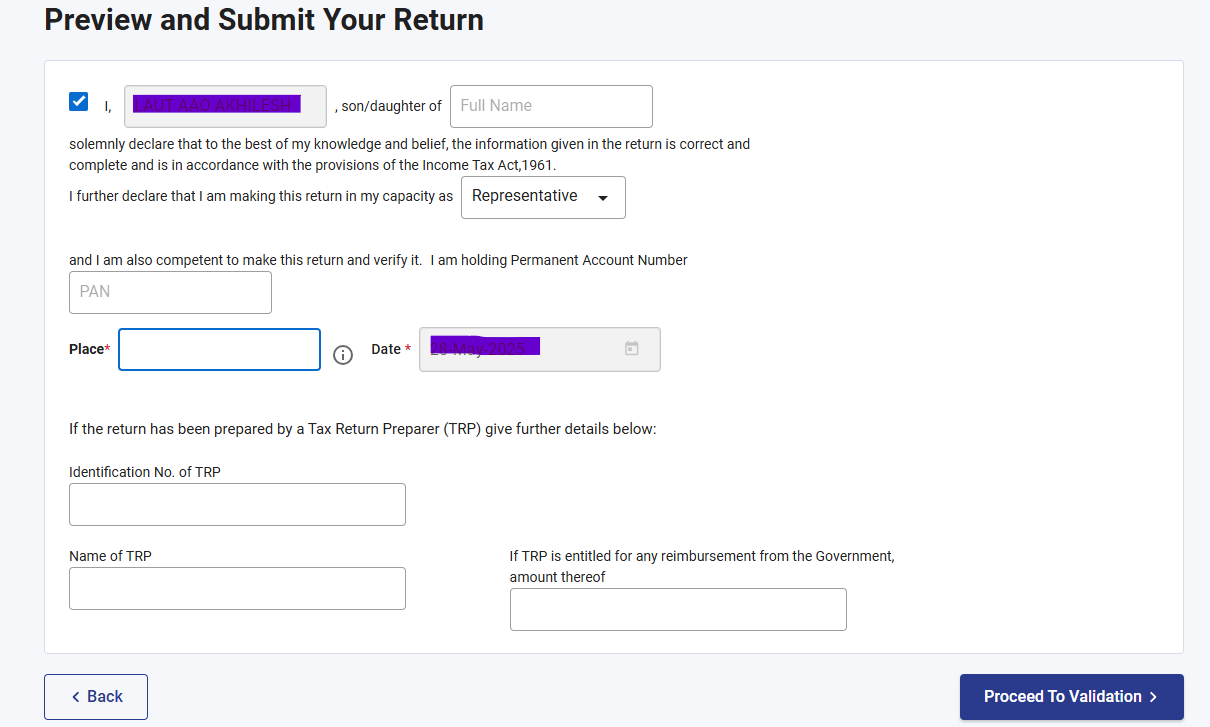The height and width of the screenshot is (727, 1210).
Task: Click the info icon next to Place
Action: 343,355
